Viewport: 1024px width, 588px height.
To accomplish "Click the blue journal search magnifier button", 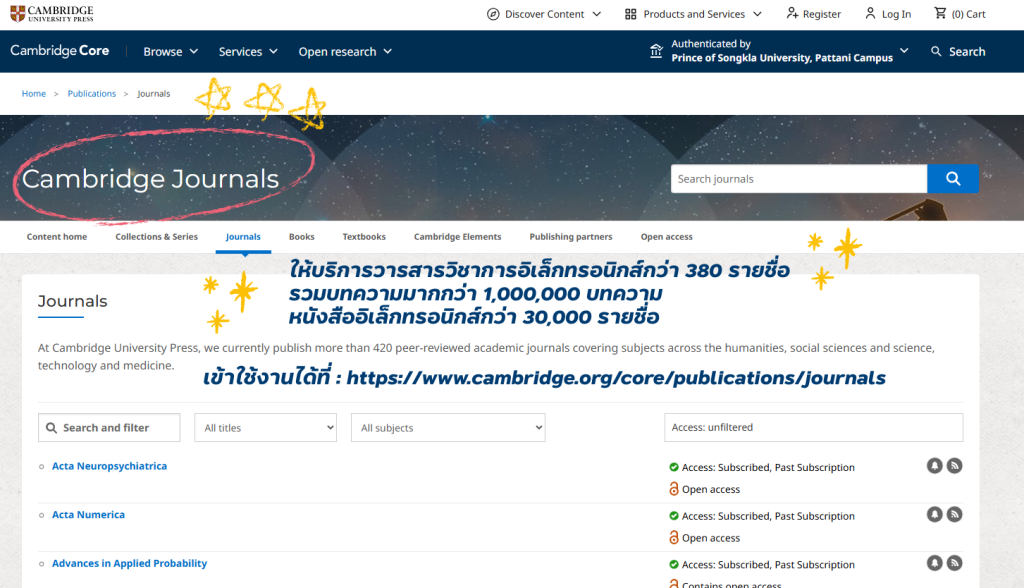I will click(x=952, y=179).
